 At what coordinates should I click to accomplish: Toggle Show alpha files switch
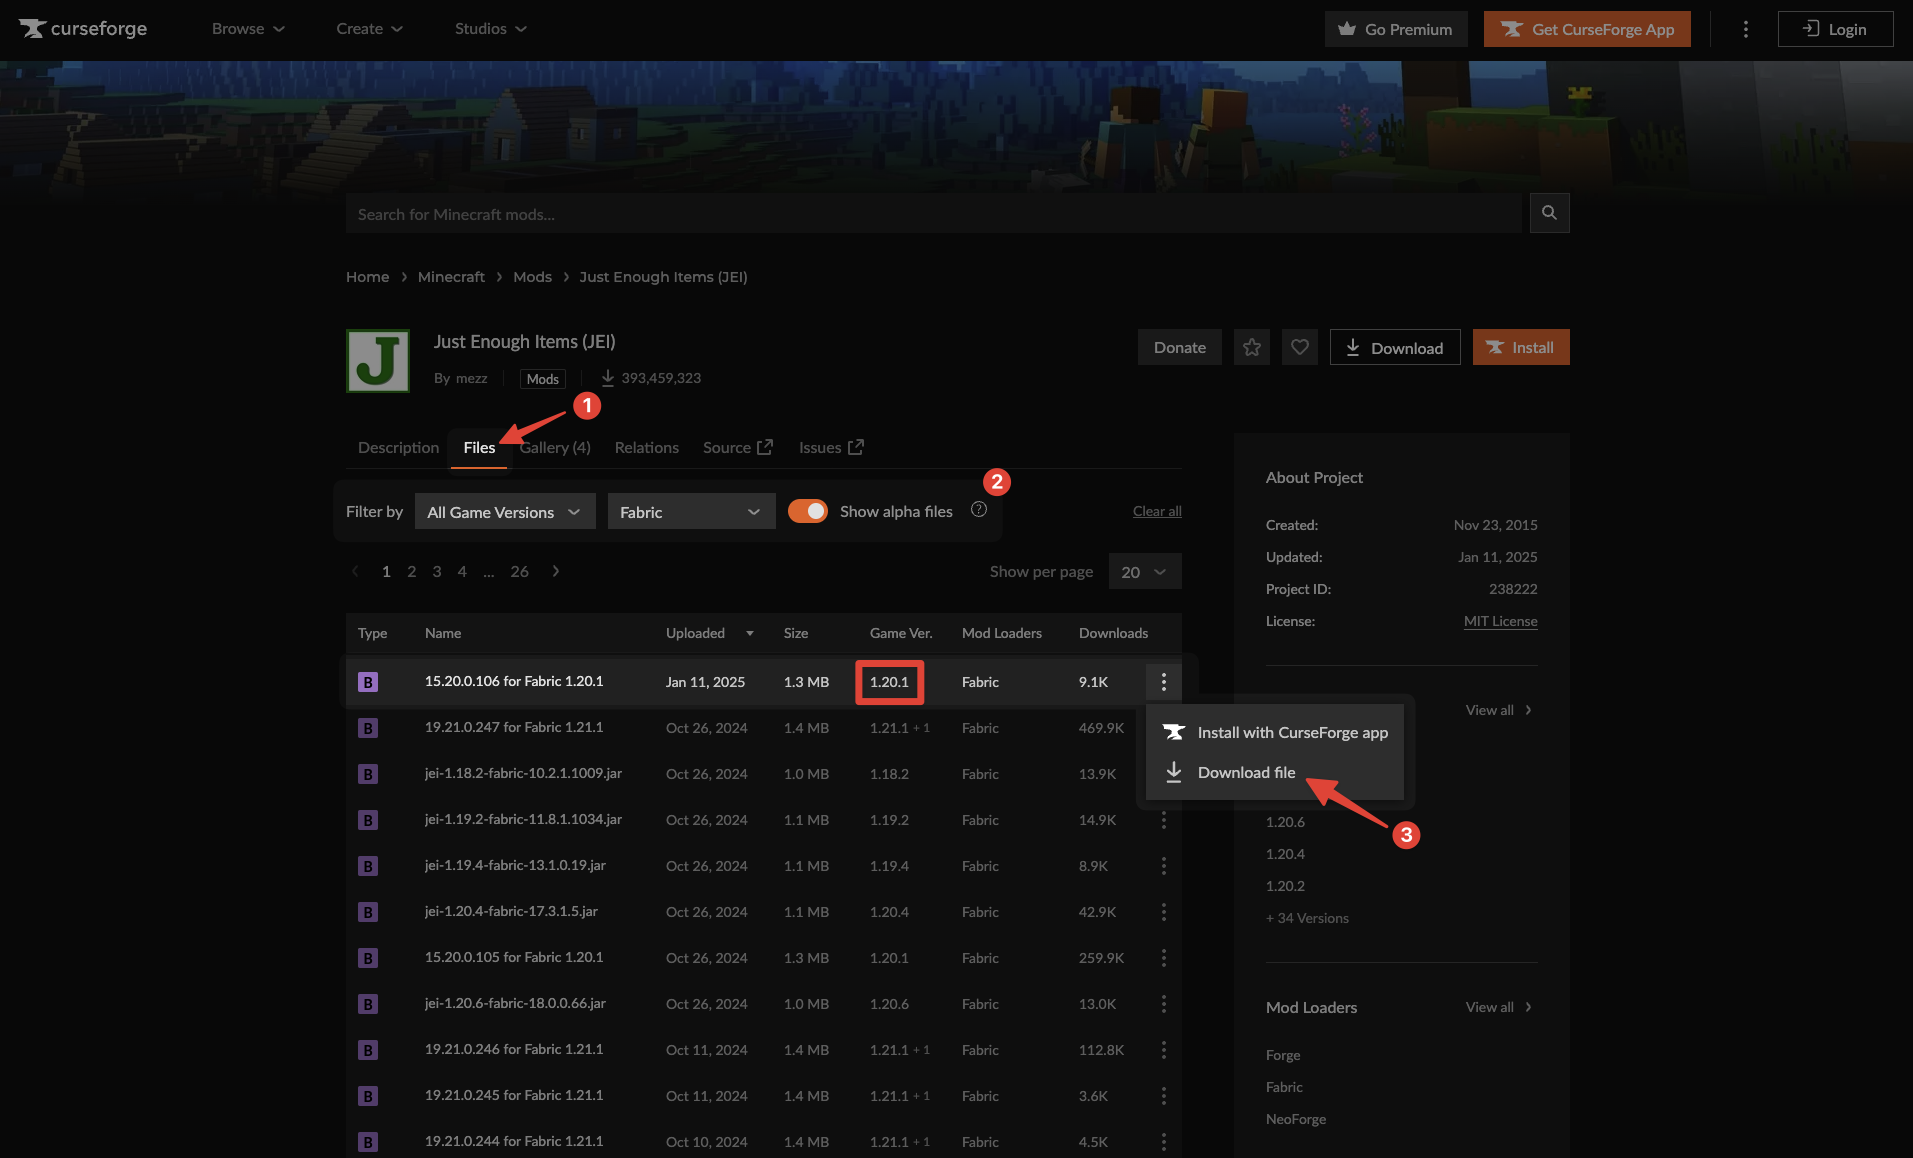(x=808, y=511)
